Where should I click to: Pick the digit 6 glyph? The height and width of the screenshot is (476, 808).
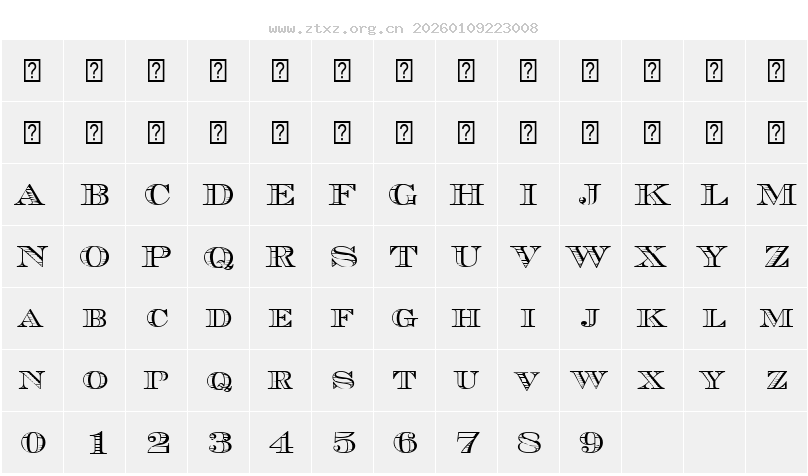coord(404,442)
